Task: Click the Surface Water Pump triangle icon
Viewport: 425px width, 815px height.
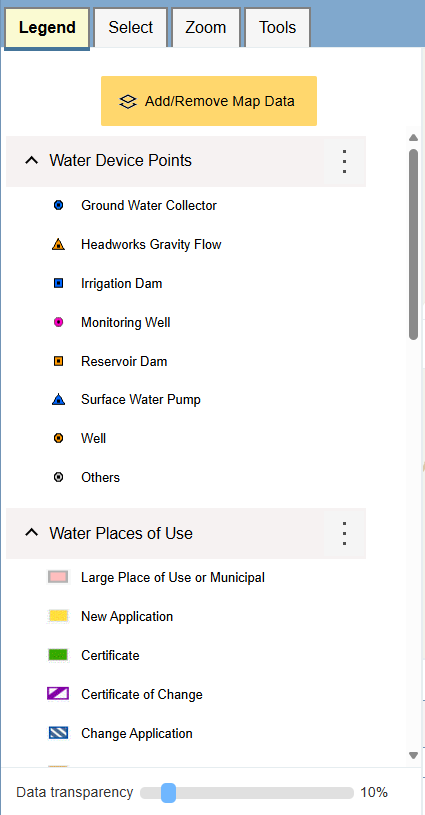Action: point(58,399)
